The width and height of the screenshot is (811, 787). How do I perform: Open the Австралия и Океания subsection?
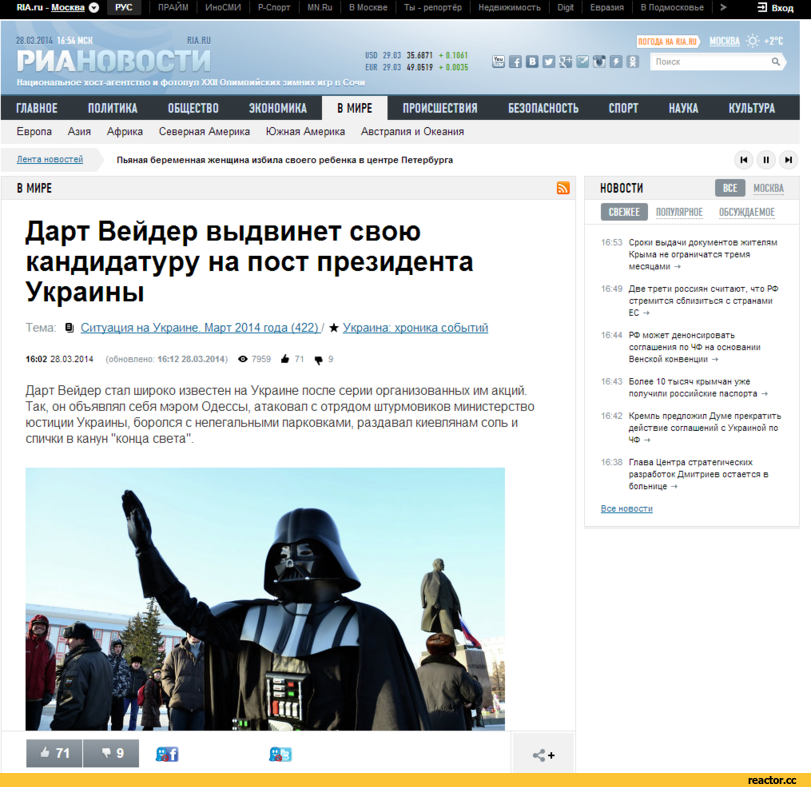(x=412, y=131)
